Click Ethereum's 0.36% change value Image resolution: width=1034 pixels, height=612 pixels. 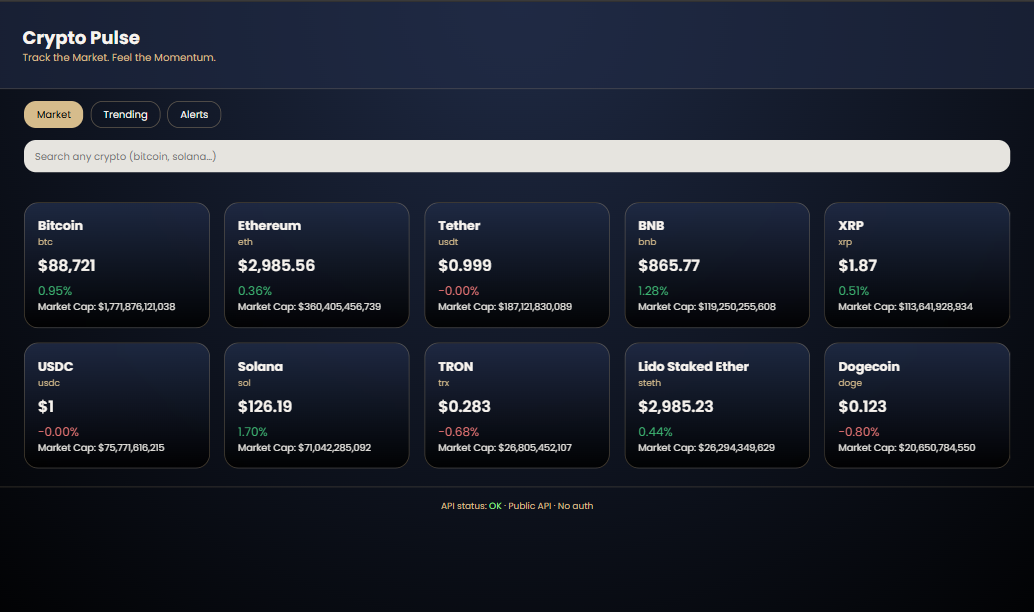[255, 291]
